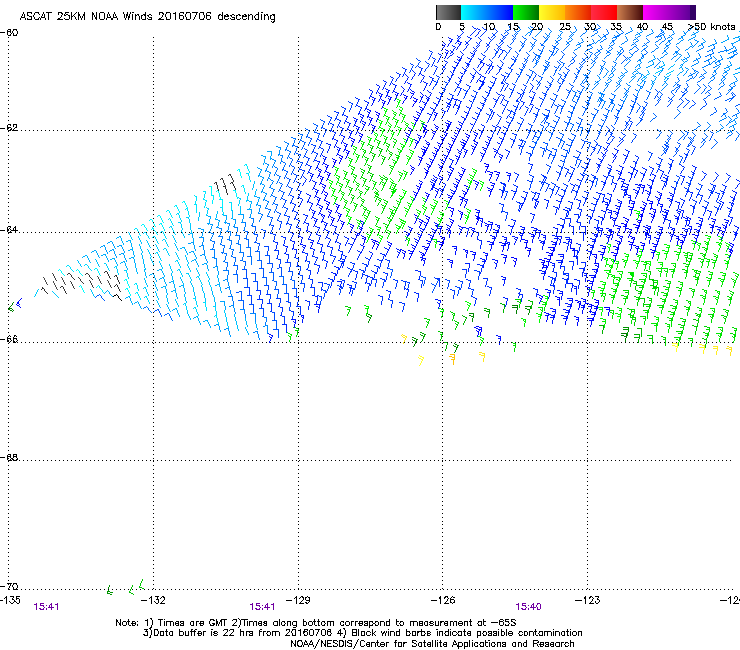Click the magenta 40-45 knots color segment

pyautogui.click(x=656, y=12)
